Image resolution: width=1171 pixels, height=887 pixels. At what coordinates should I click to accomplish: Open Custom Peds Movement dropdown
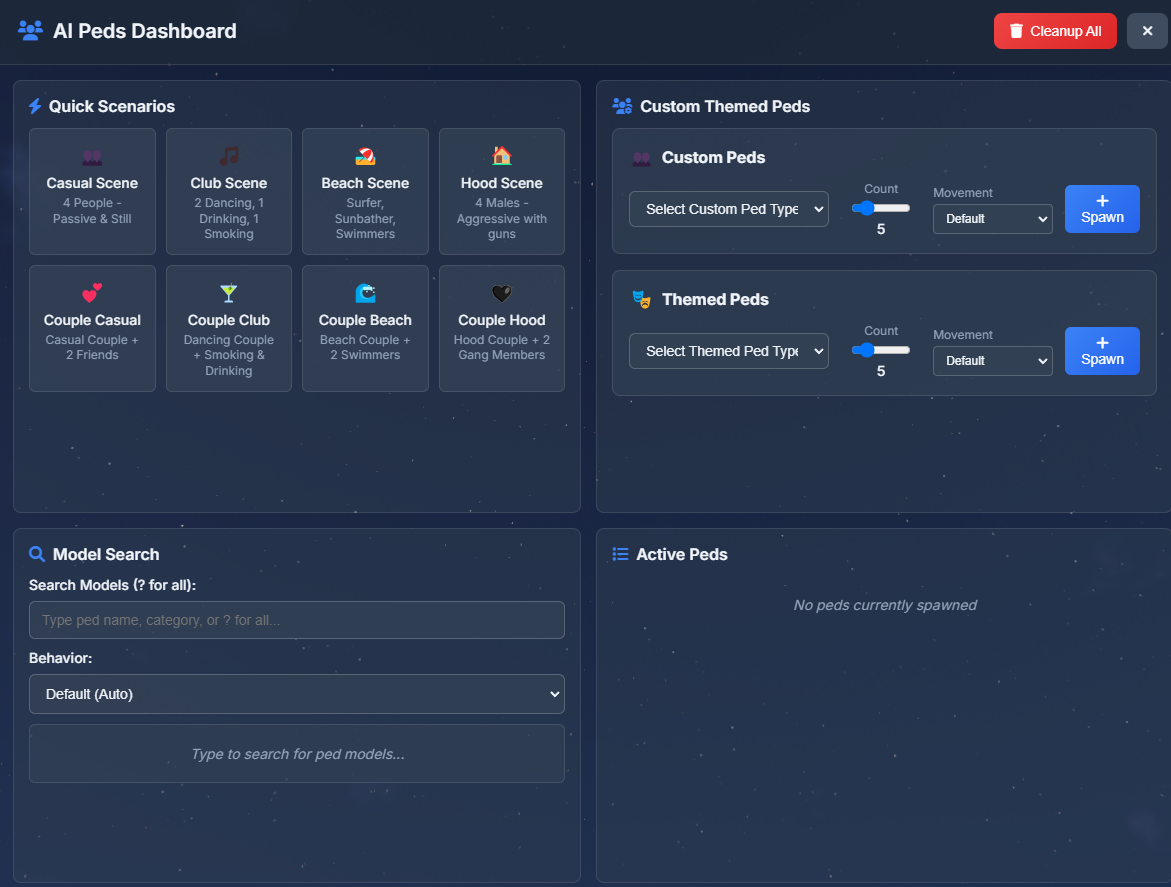pos(992,219)
